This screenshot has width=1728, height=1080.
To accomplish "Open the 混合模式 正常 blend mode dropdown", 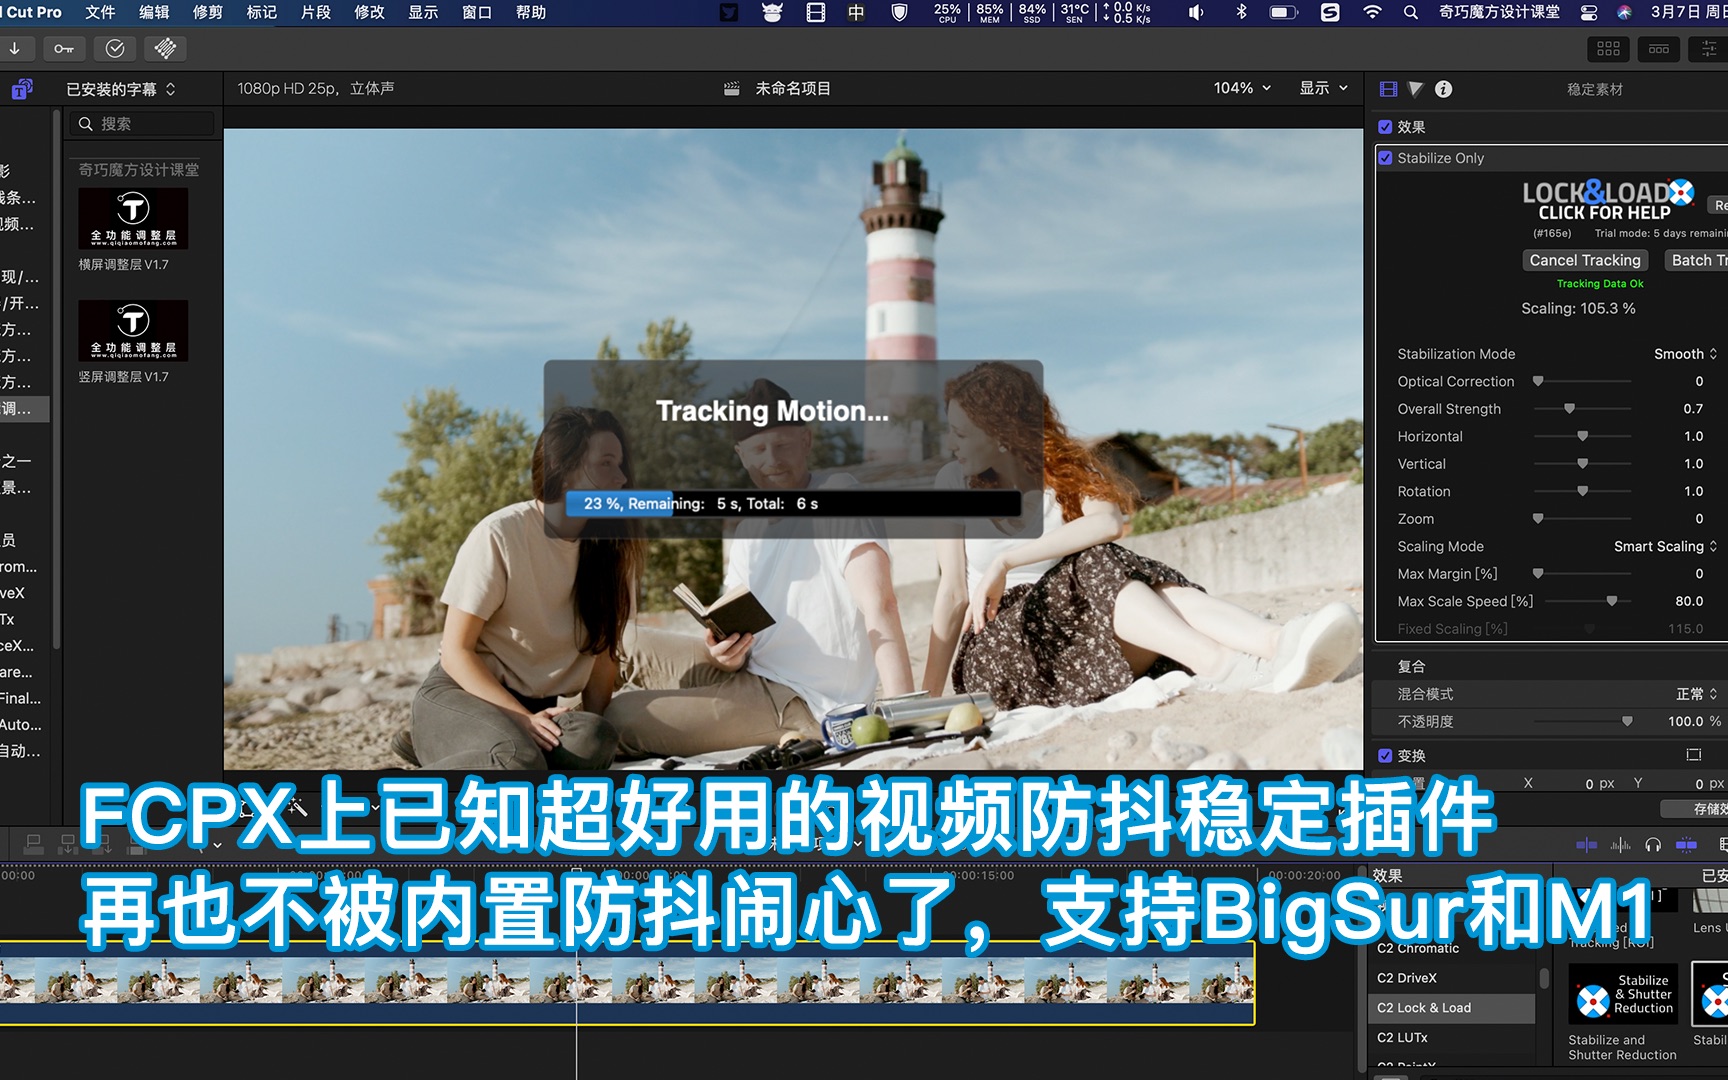I will point(1697,694).
